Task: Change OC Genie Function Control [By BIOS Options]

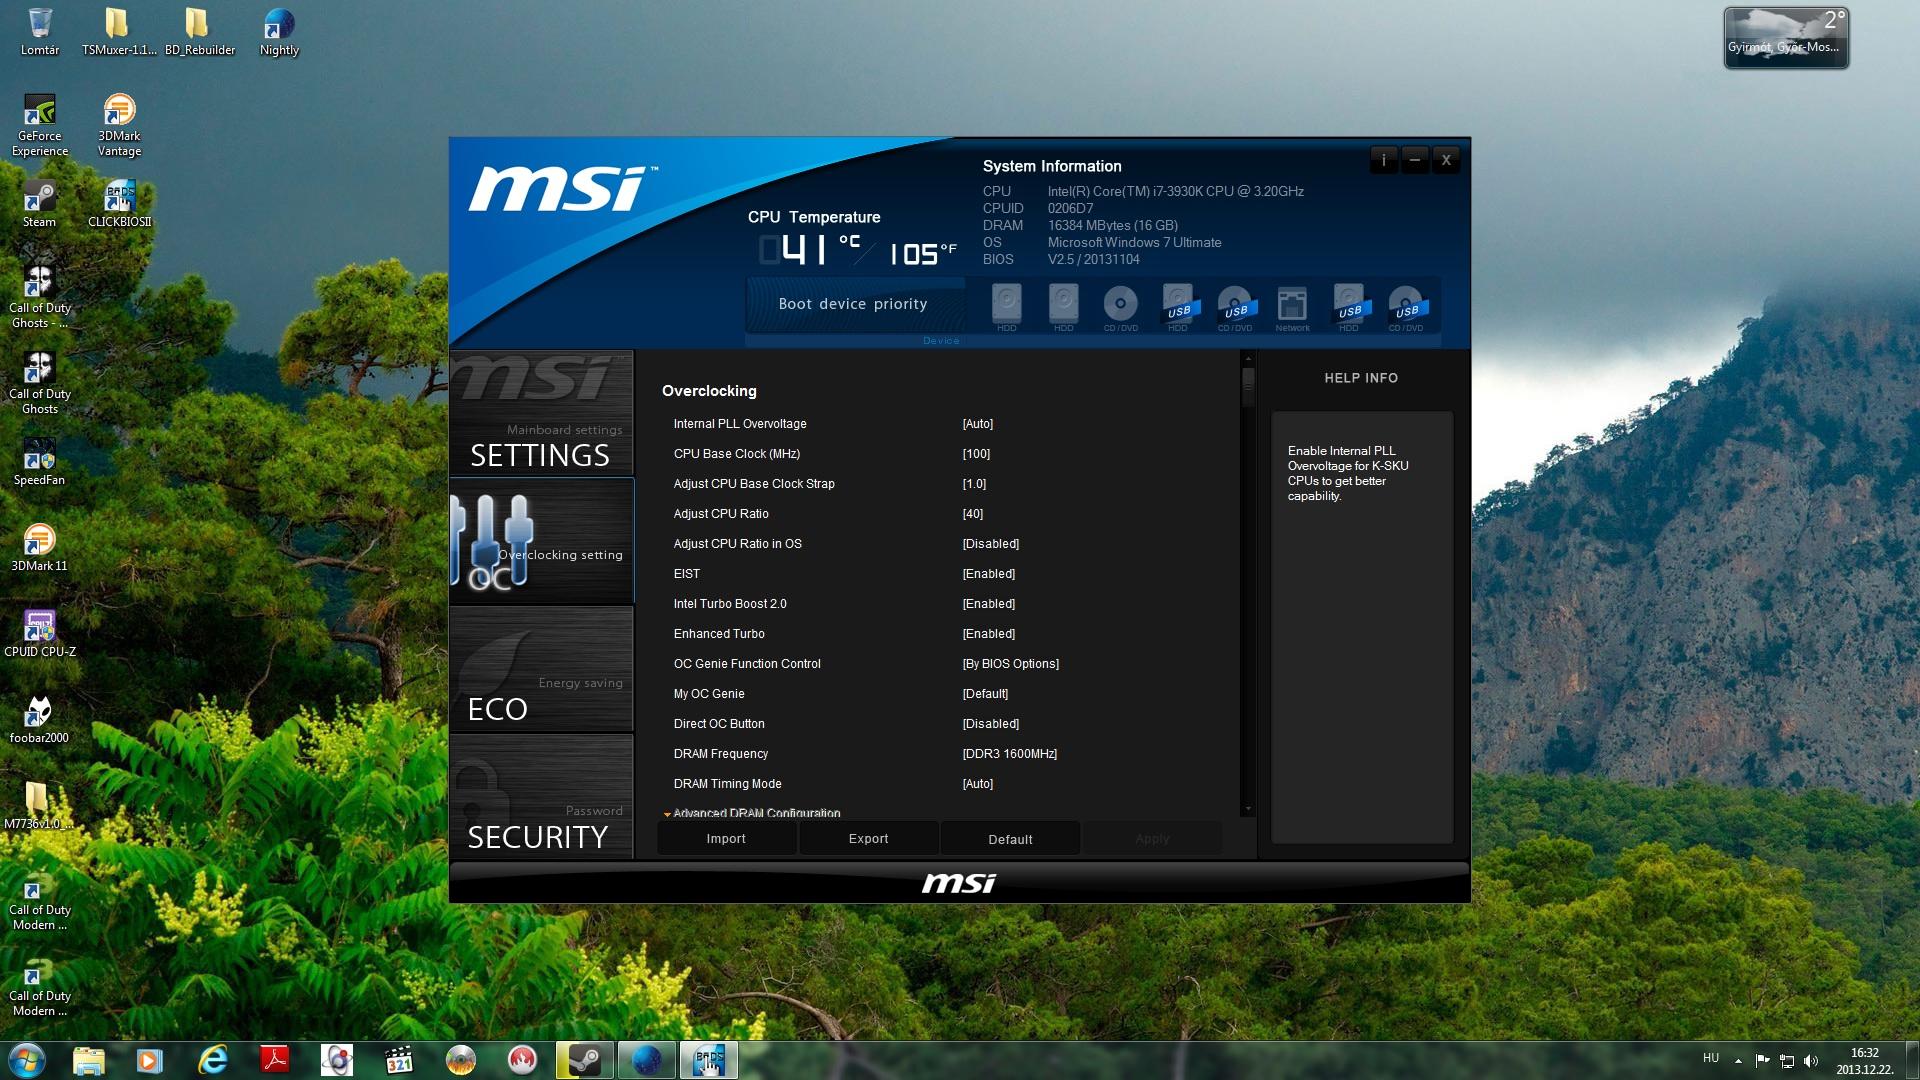Action: [1010, 664]
